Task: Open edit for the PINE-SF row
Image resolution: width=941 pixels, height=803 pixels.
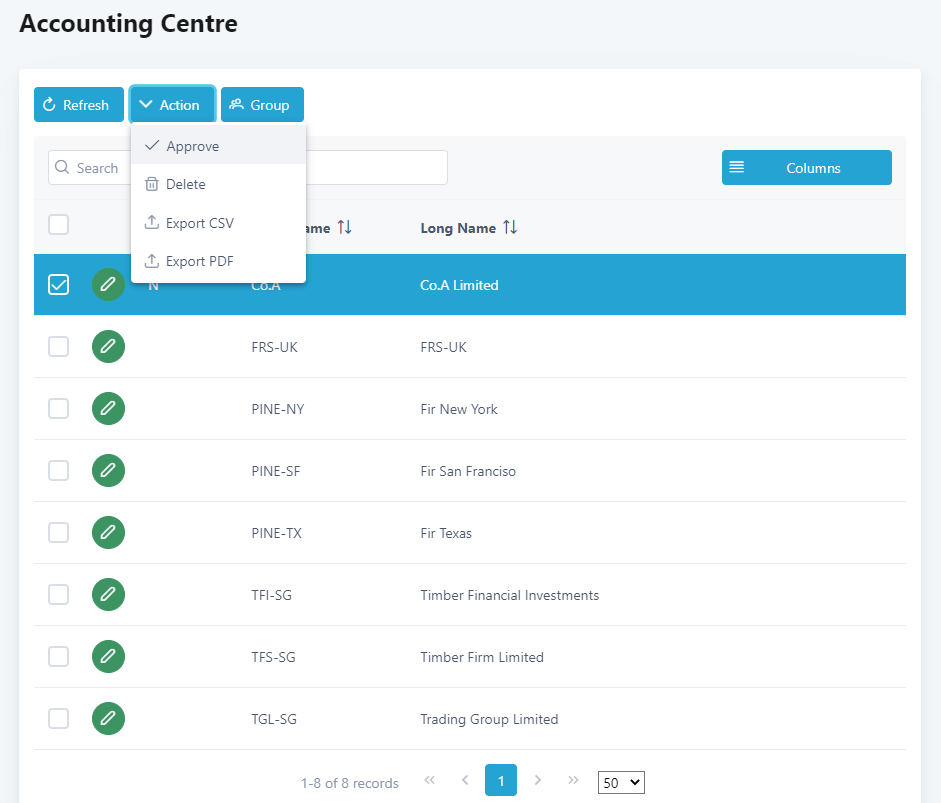Action: 108,471
